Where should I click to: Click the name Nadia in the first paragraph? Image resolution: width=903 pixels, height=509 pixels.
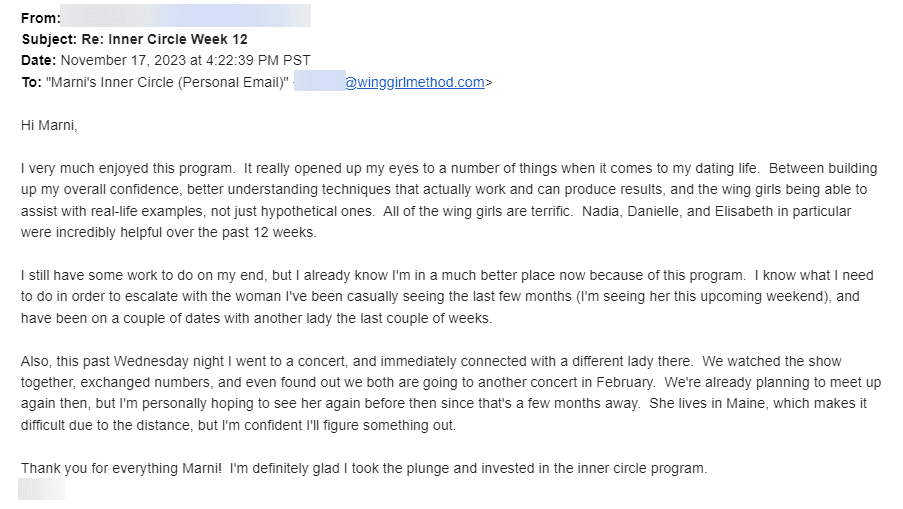tap(601, 211)
